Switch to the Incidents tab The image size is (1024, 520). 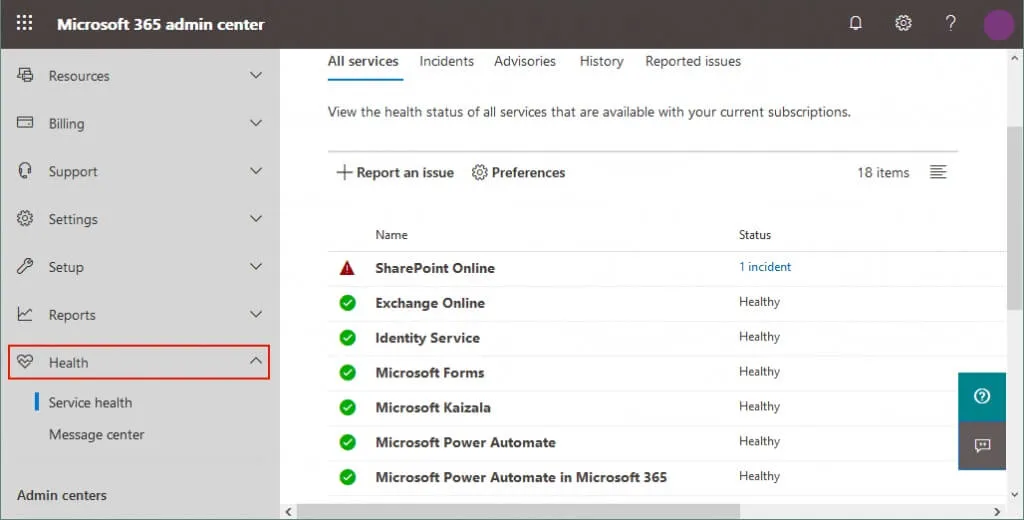(446, 61)
